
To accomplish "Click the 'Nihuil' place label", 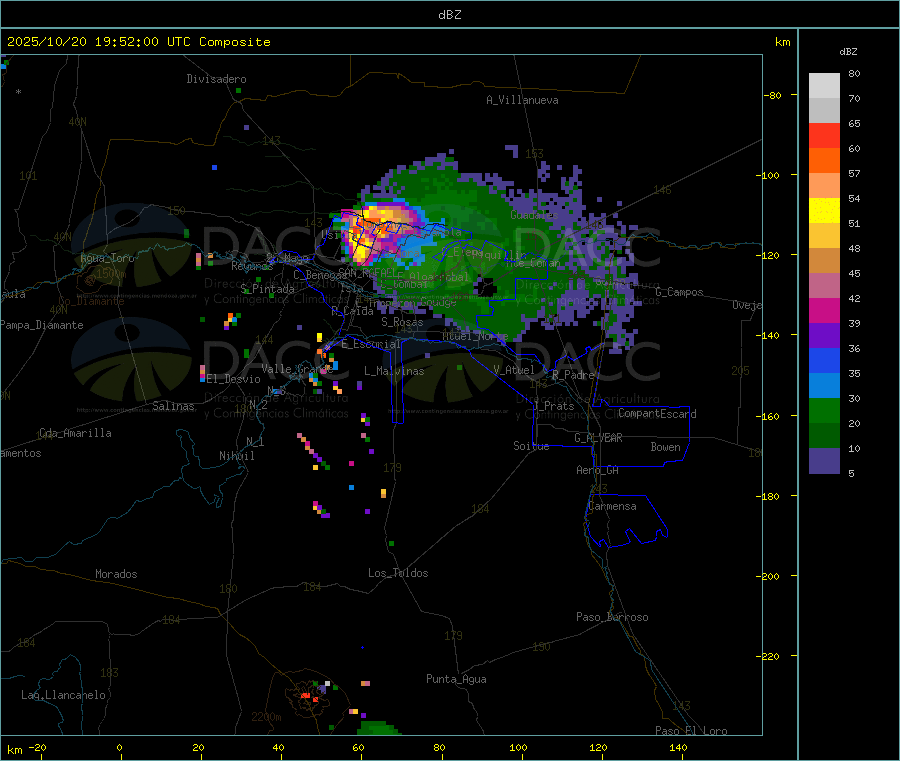I will click(x=236, y=456).
